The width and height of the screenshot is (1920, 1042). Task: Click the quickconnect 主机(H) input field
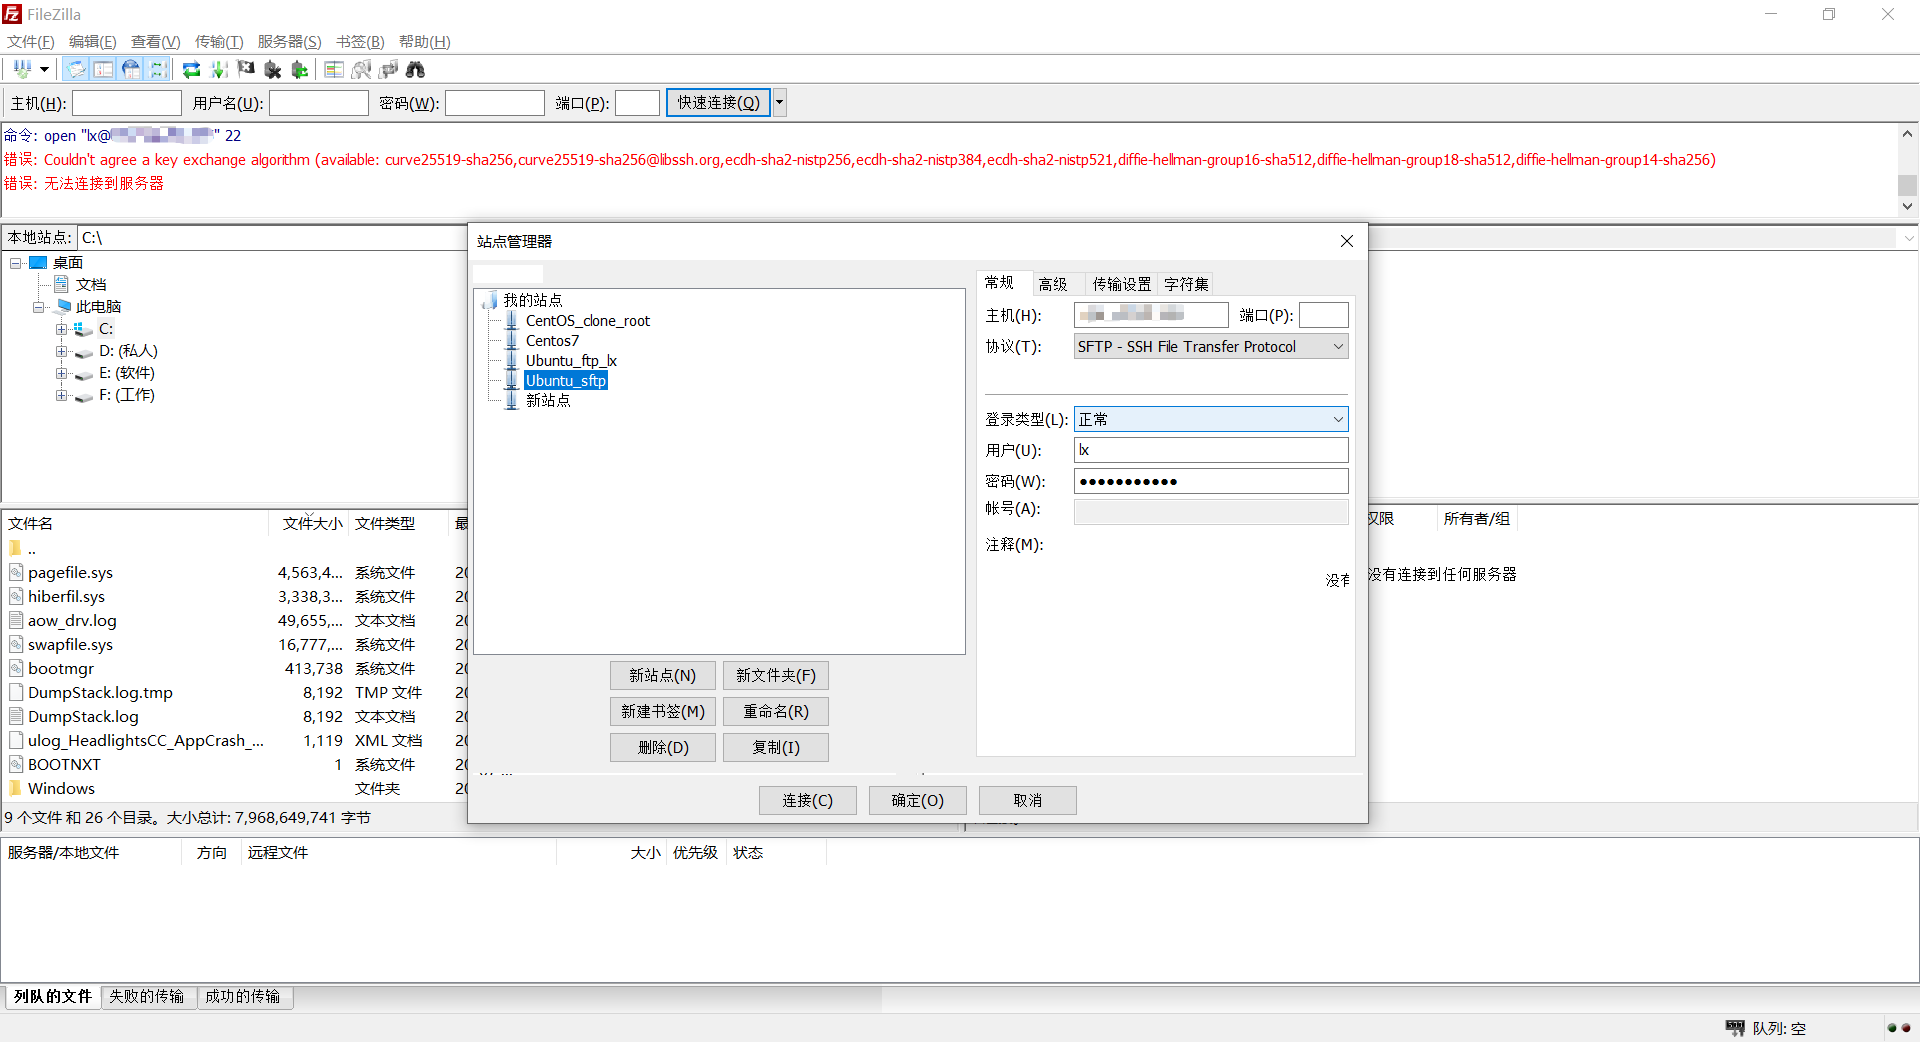[x=127, y=103]
